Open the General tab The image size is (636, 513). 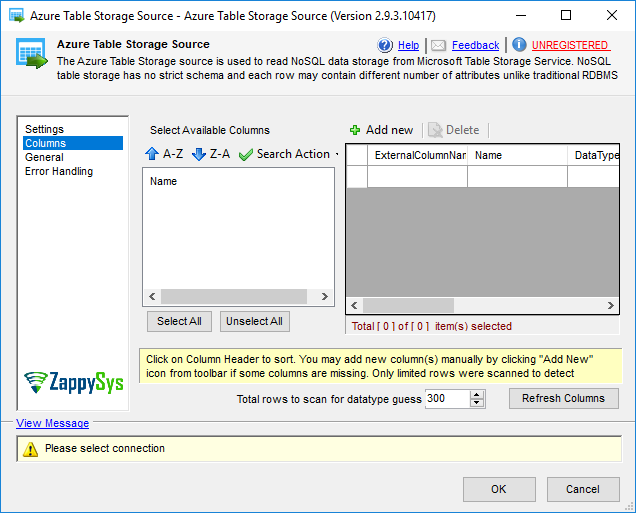44,157
